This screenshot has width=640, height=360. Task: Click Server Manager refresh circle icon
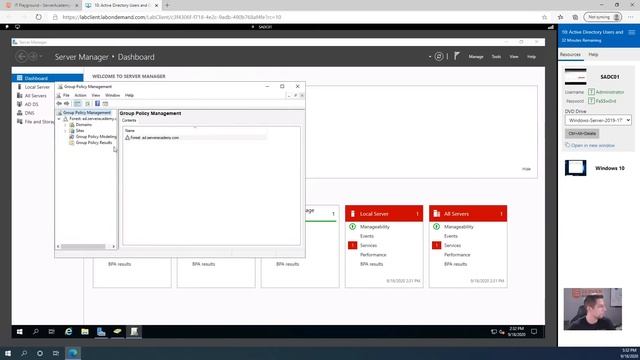(x=439, y=57)
